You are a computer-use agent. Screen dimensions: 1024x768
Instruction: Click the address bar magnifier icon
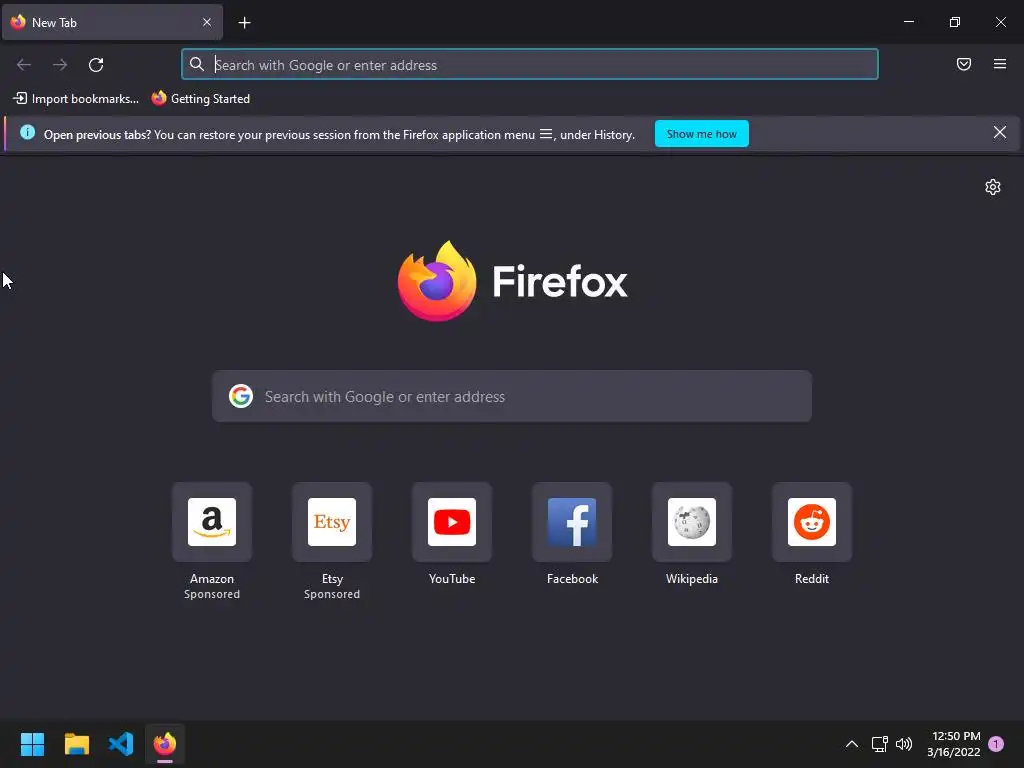(197, 64)
